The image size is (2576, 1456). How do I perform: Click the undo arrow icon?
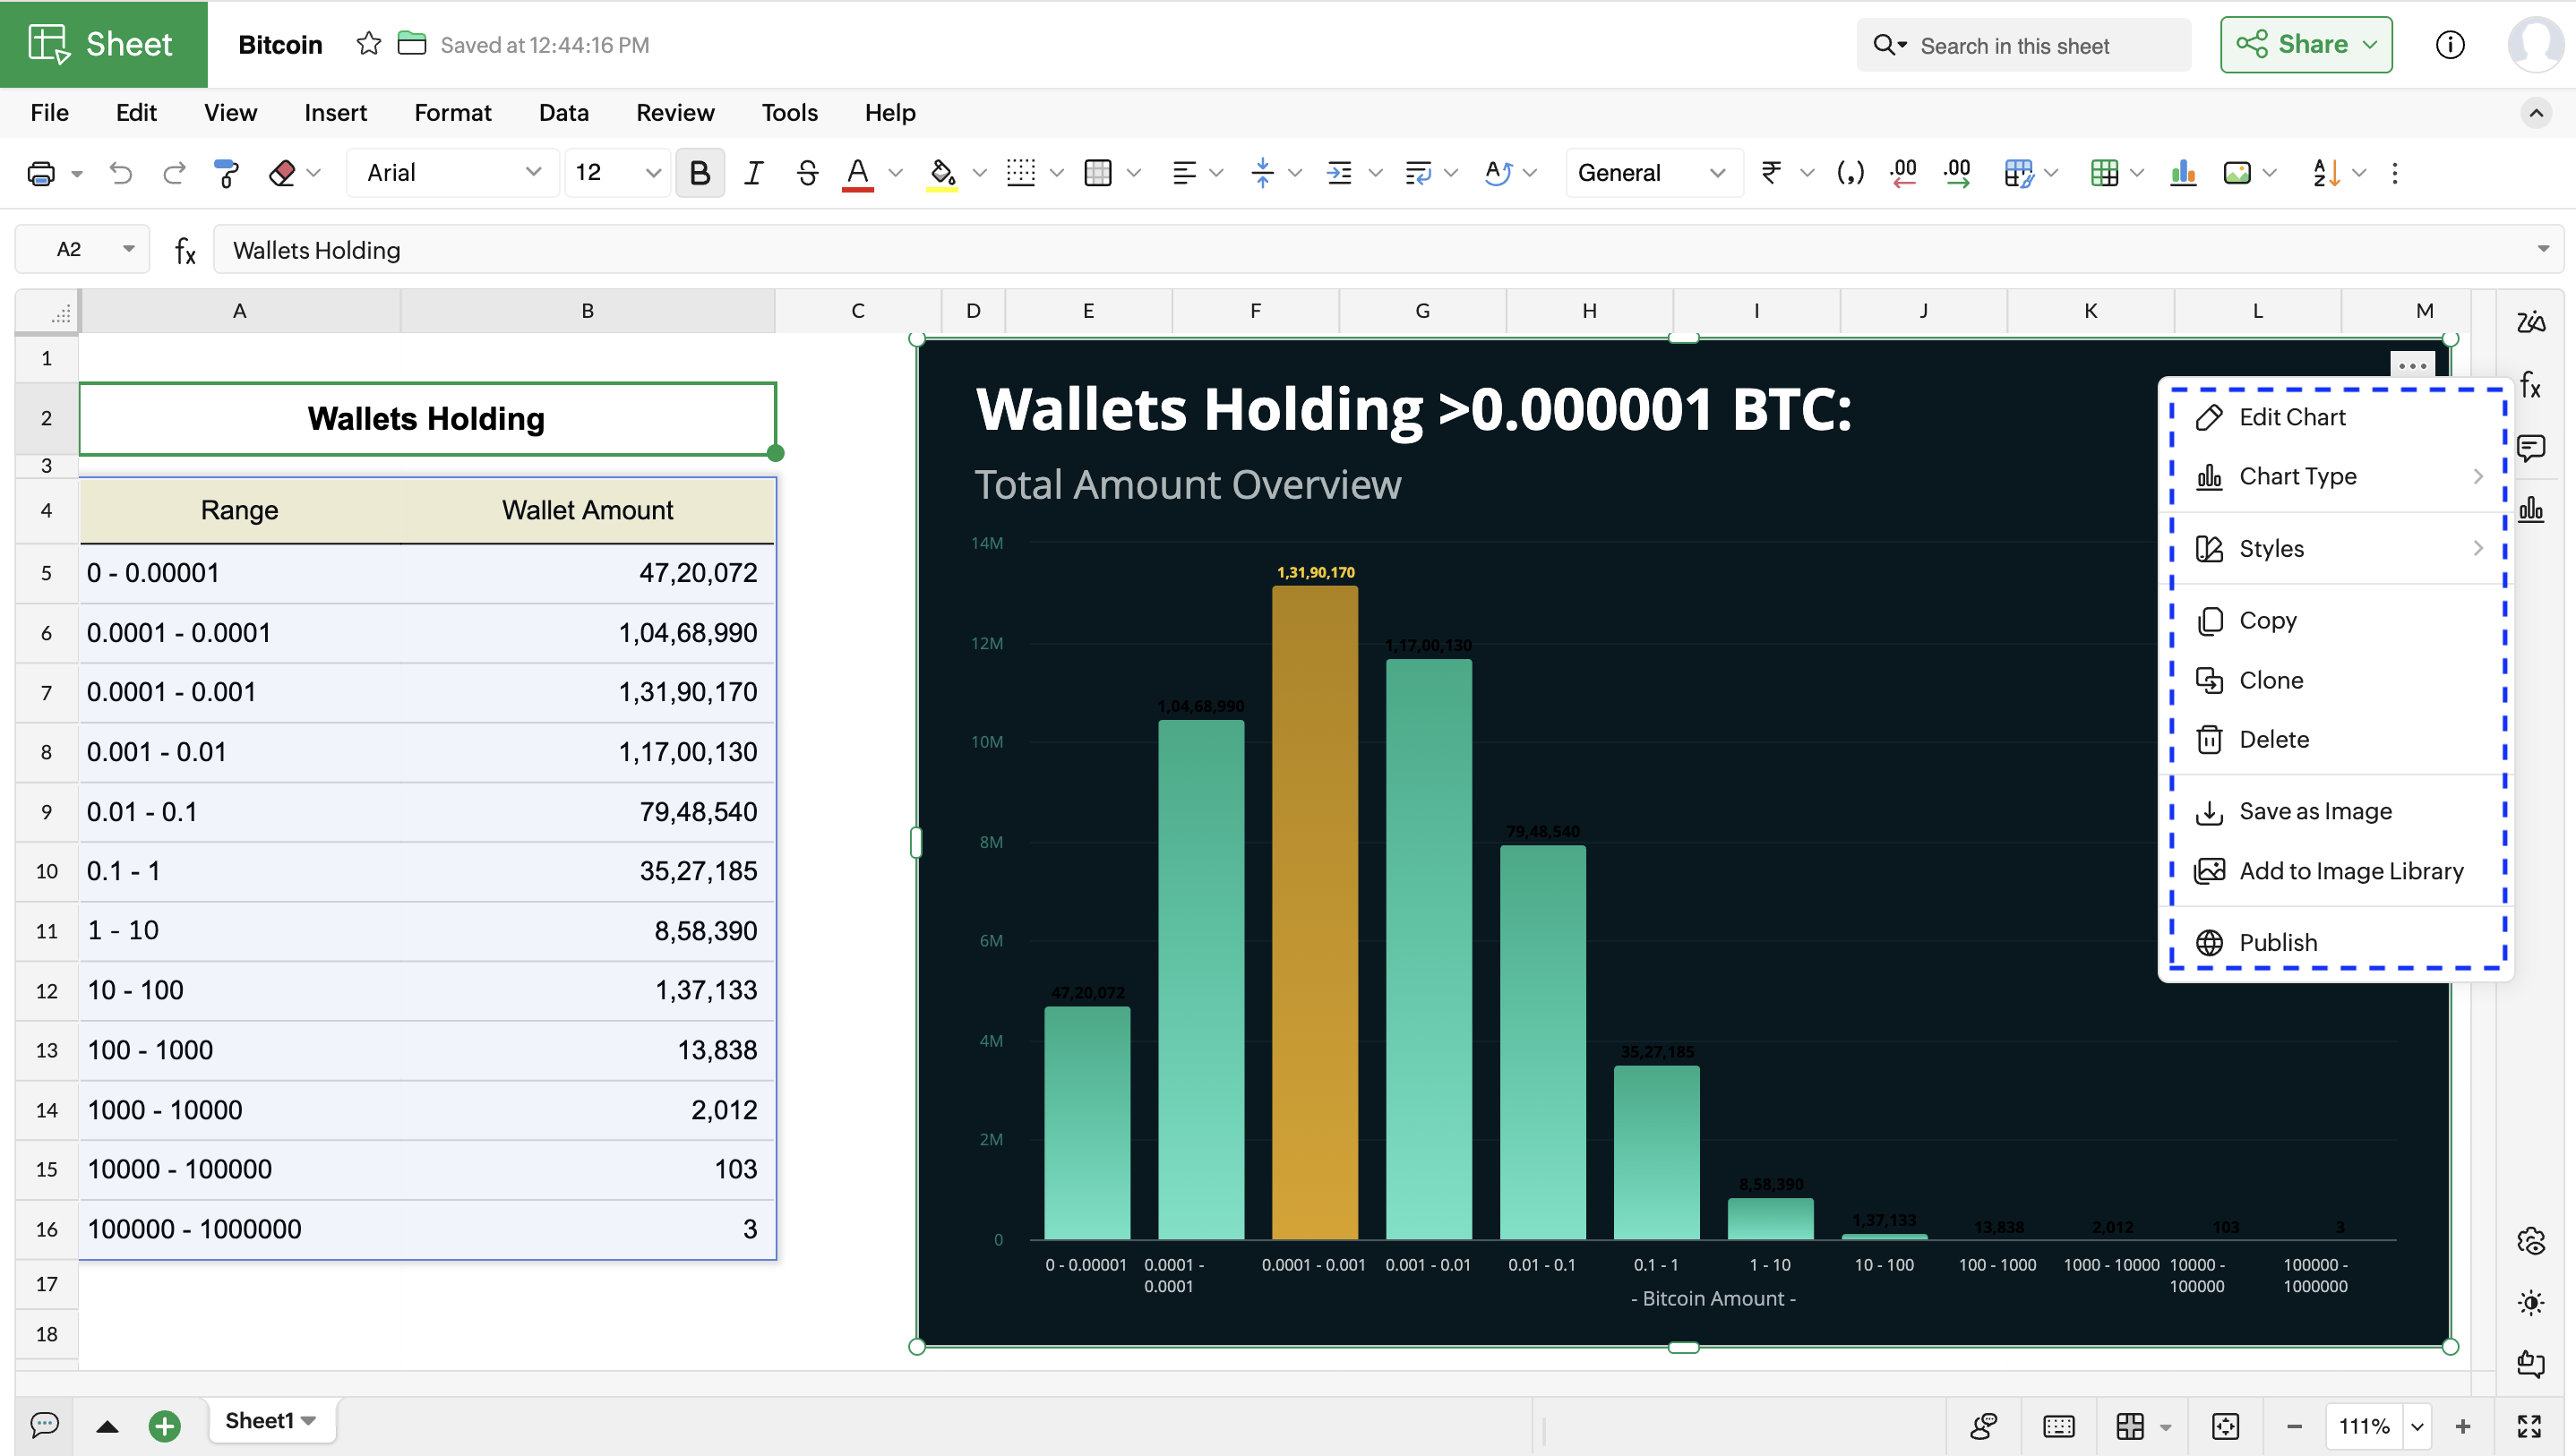pyautogui.click(x=121, y=173)
